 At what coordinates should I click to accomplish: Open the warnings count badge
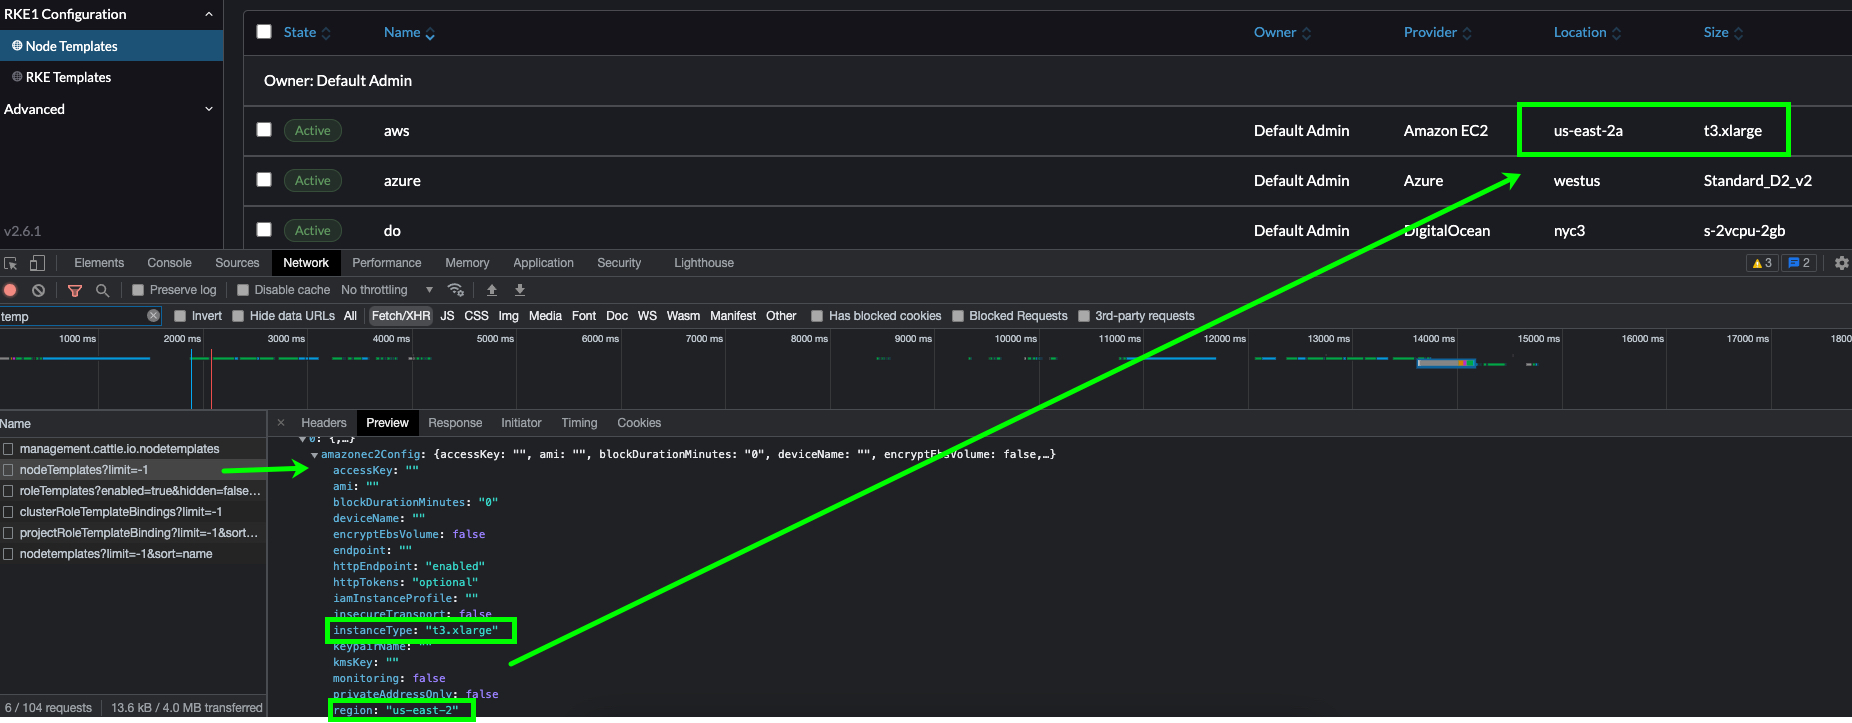(x=1762, y=263)
